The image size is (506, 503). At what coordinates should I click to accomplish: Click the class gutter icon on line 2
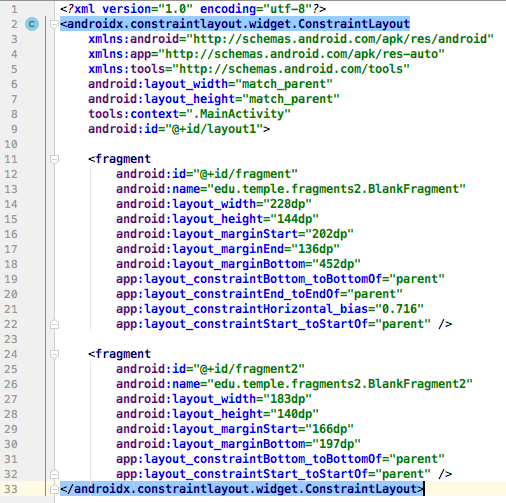point(32,24)
